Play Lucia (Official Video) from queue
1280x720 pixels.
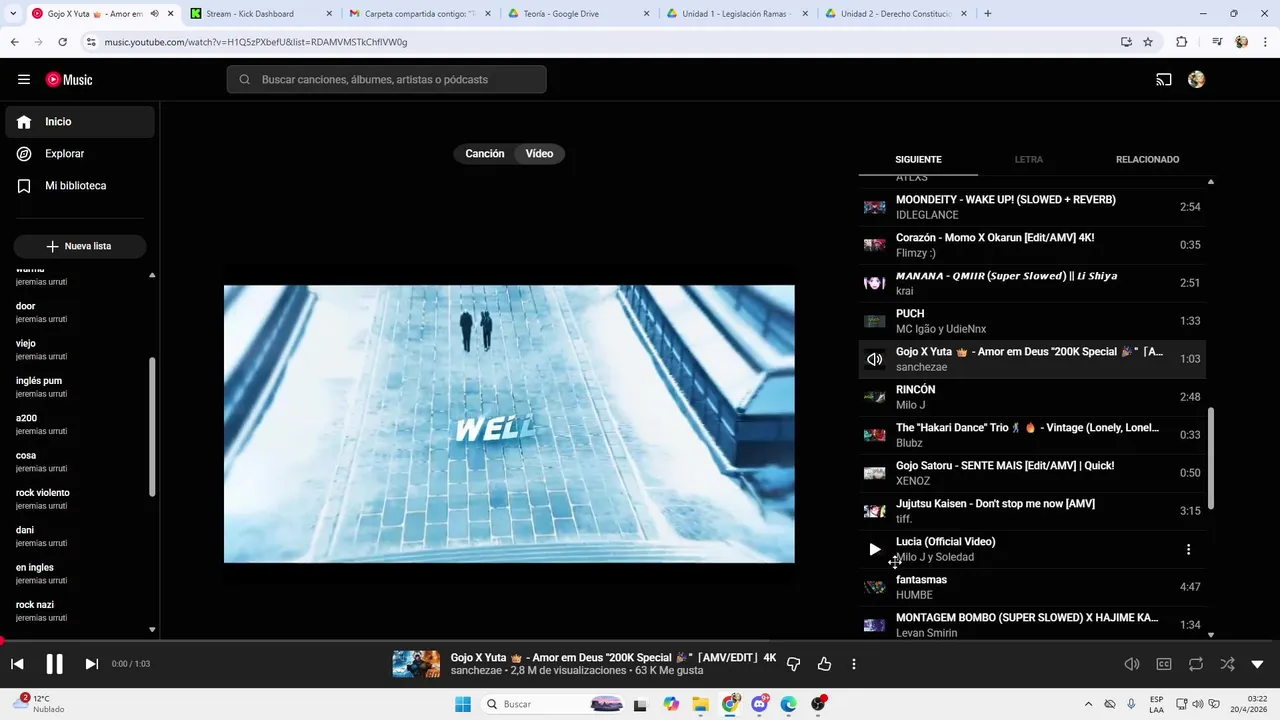875,549
